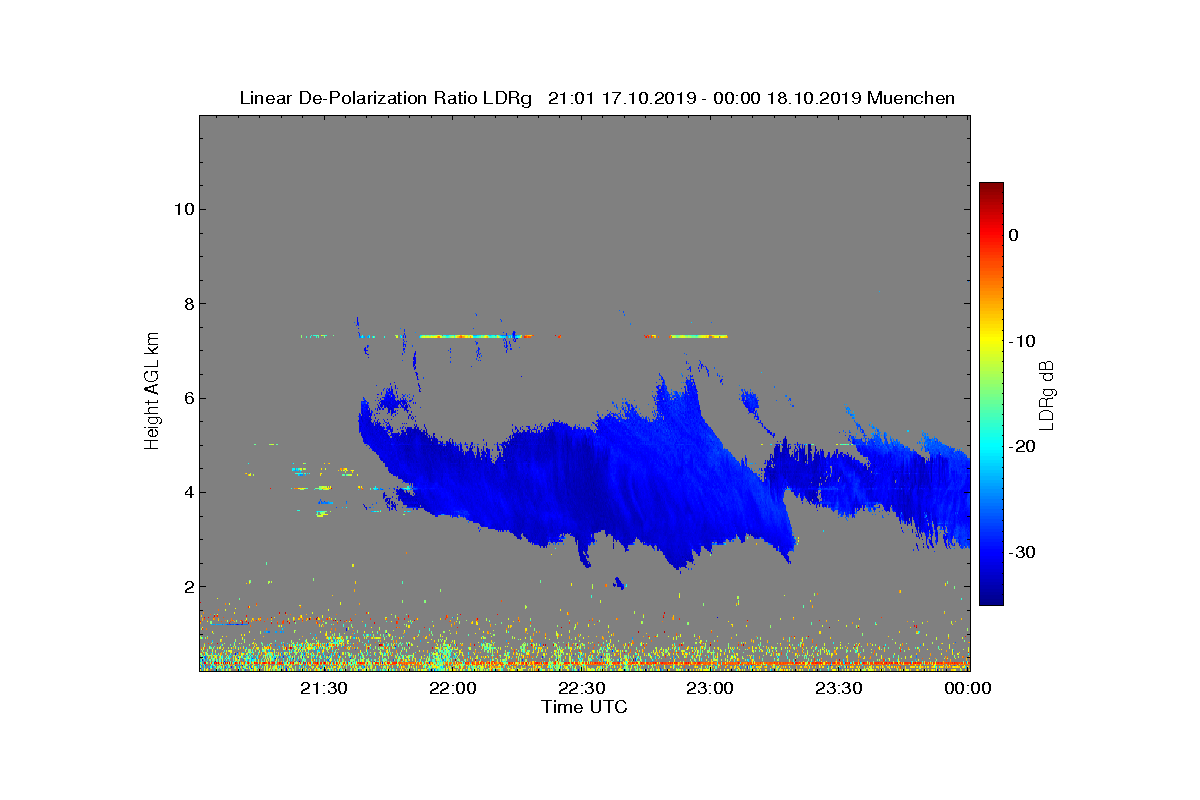Click the 'Height AGL km' axis label
The image size is (1200, 800).
click(152, 392)
